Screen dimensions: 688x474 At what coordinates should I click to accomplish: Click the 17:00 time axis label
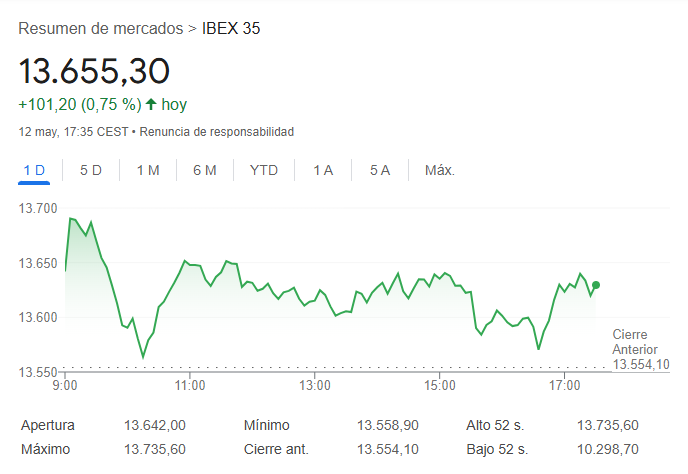point(564,385)
